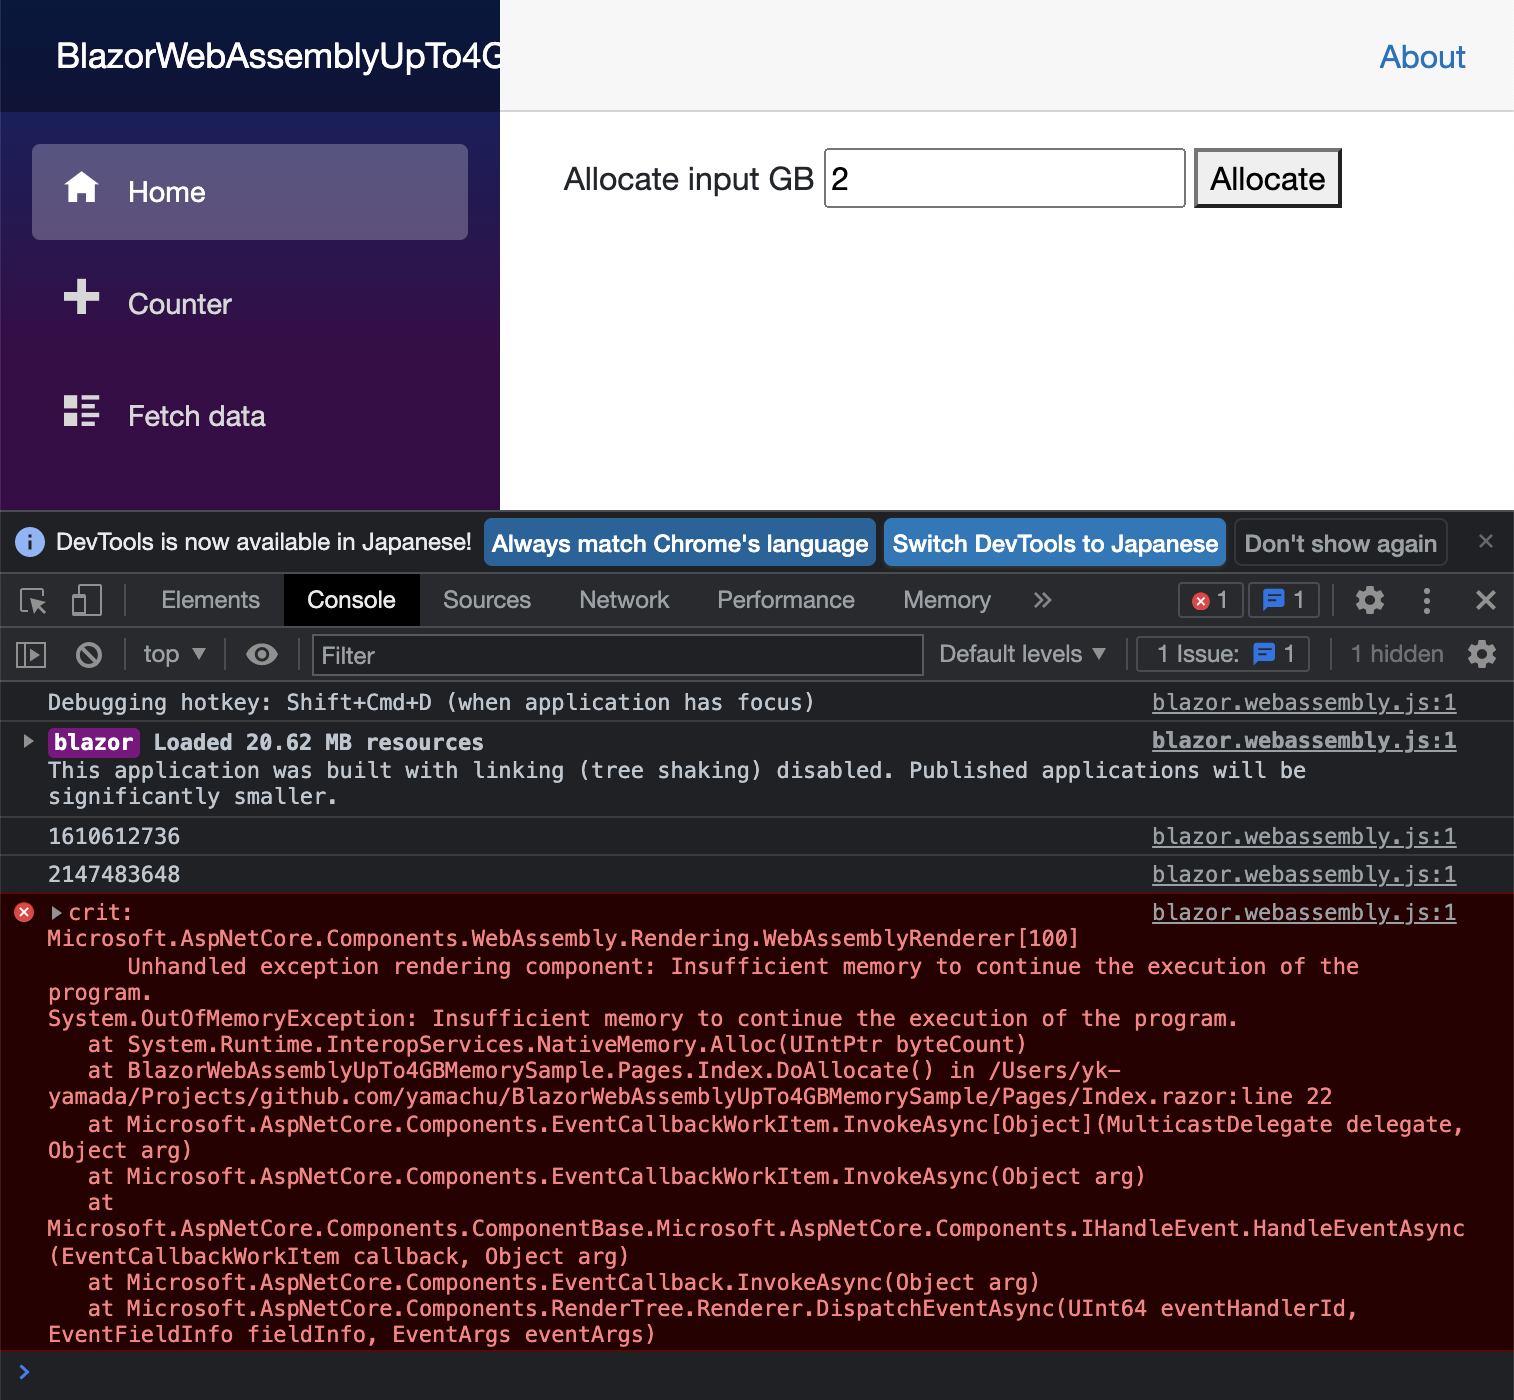Viewport: 1514px width, 1400px height.
Task: Focus the console Filter field
Action: click(x=617, y=655)
